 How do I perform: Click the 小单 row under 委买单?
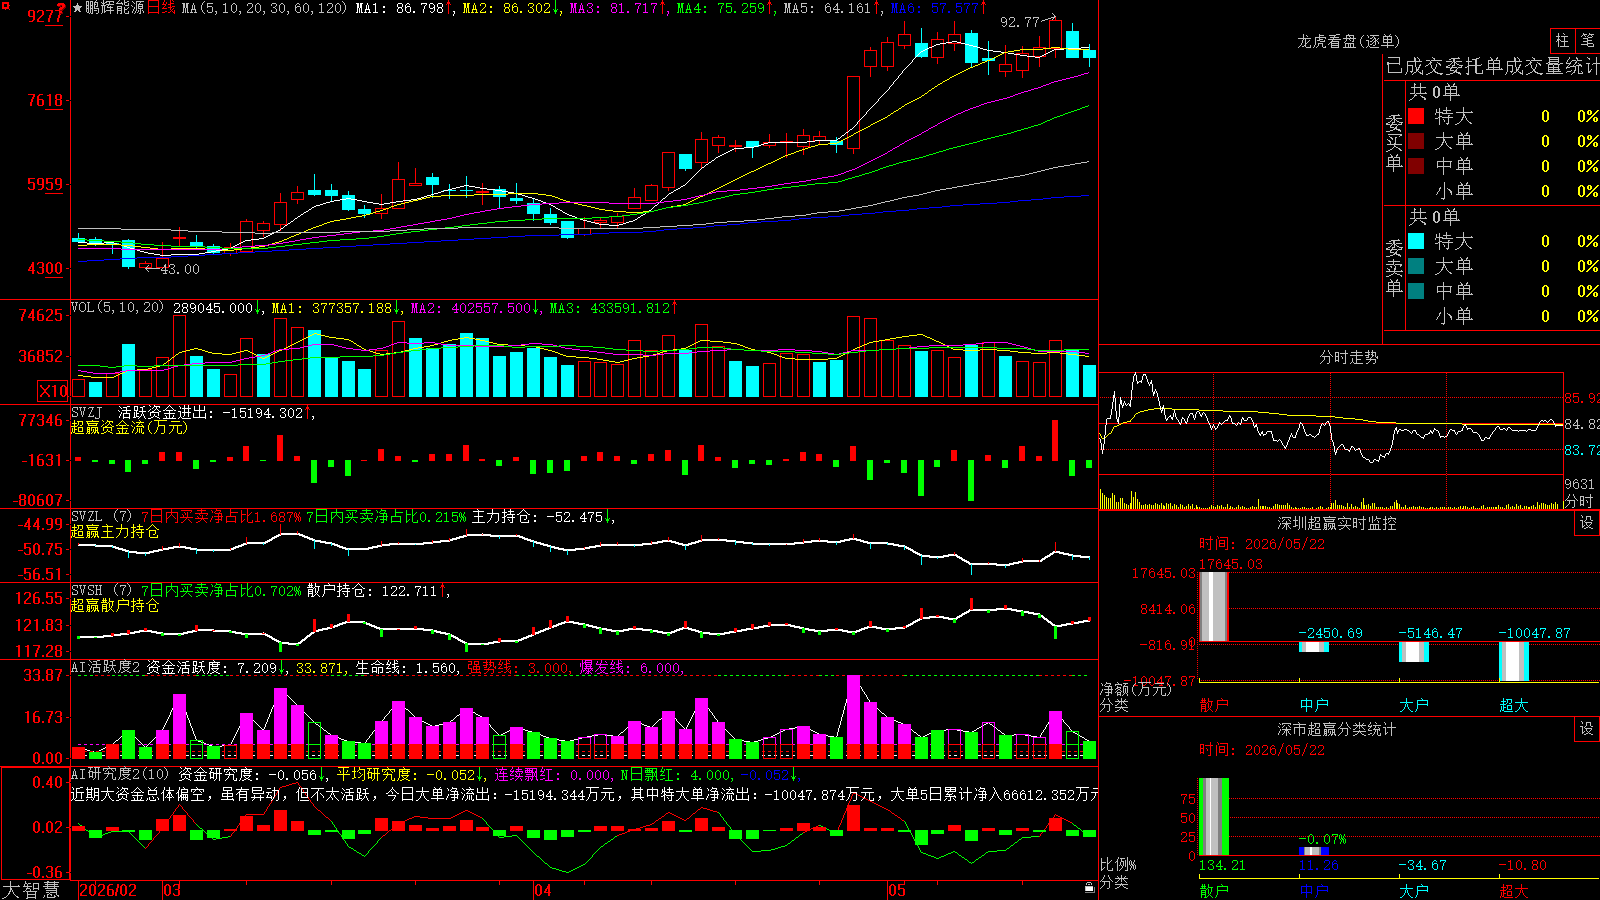(1503, 191)
